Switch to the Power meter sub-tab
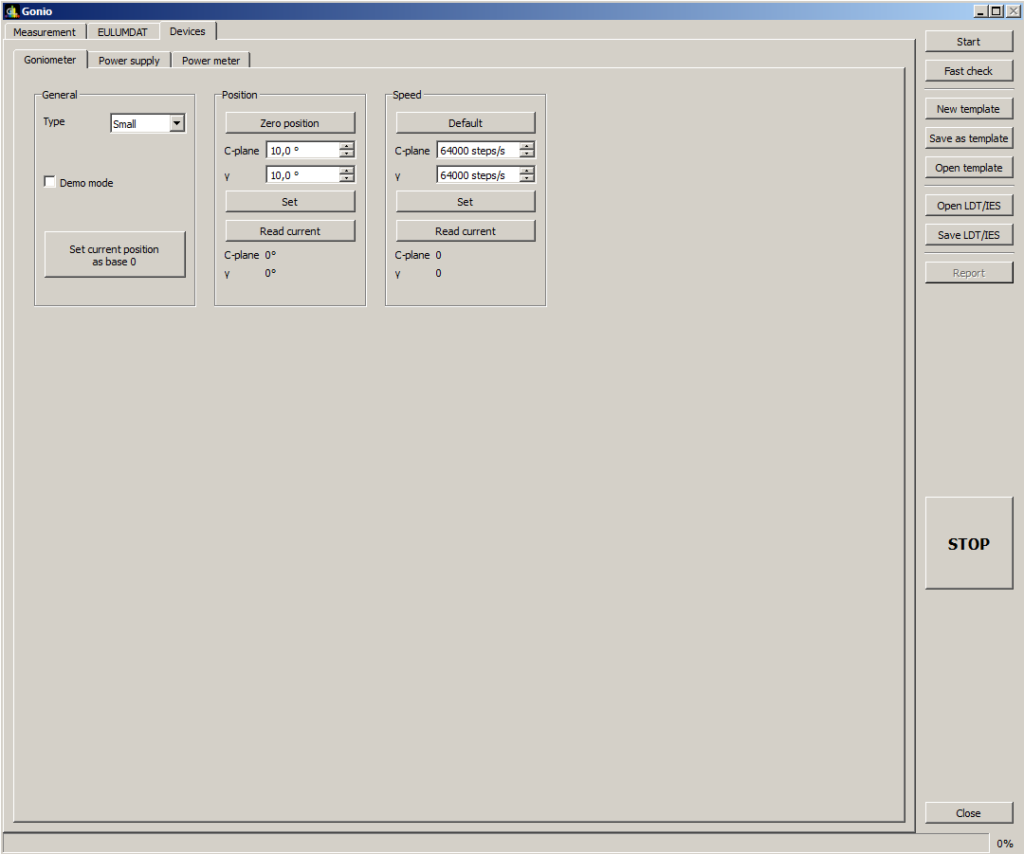 tap(211, 61)
